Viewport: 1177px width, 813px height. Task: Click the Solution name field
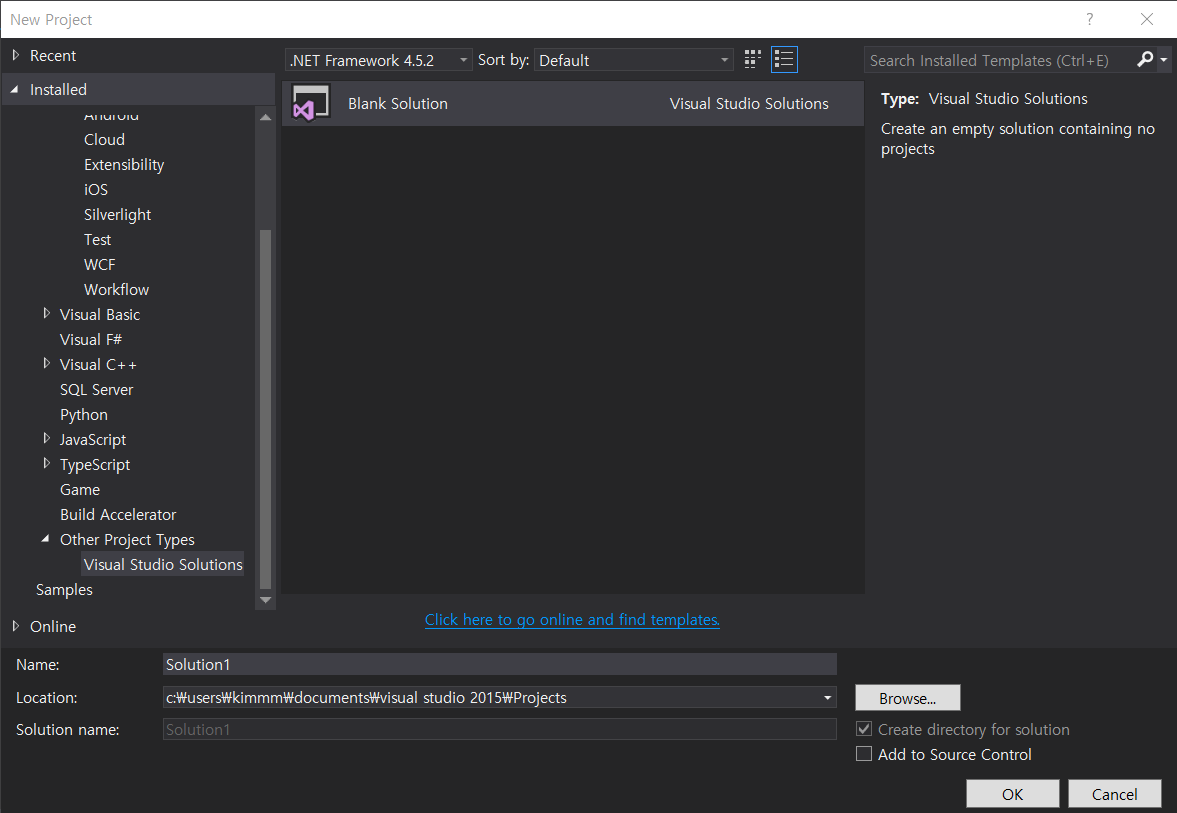(x=499, y=729)
